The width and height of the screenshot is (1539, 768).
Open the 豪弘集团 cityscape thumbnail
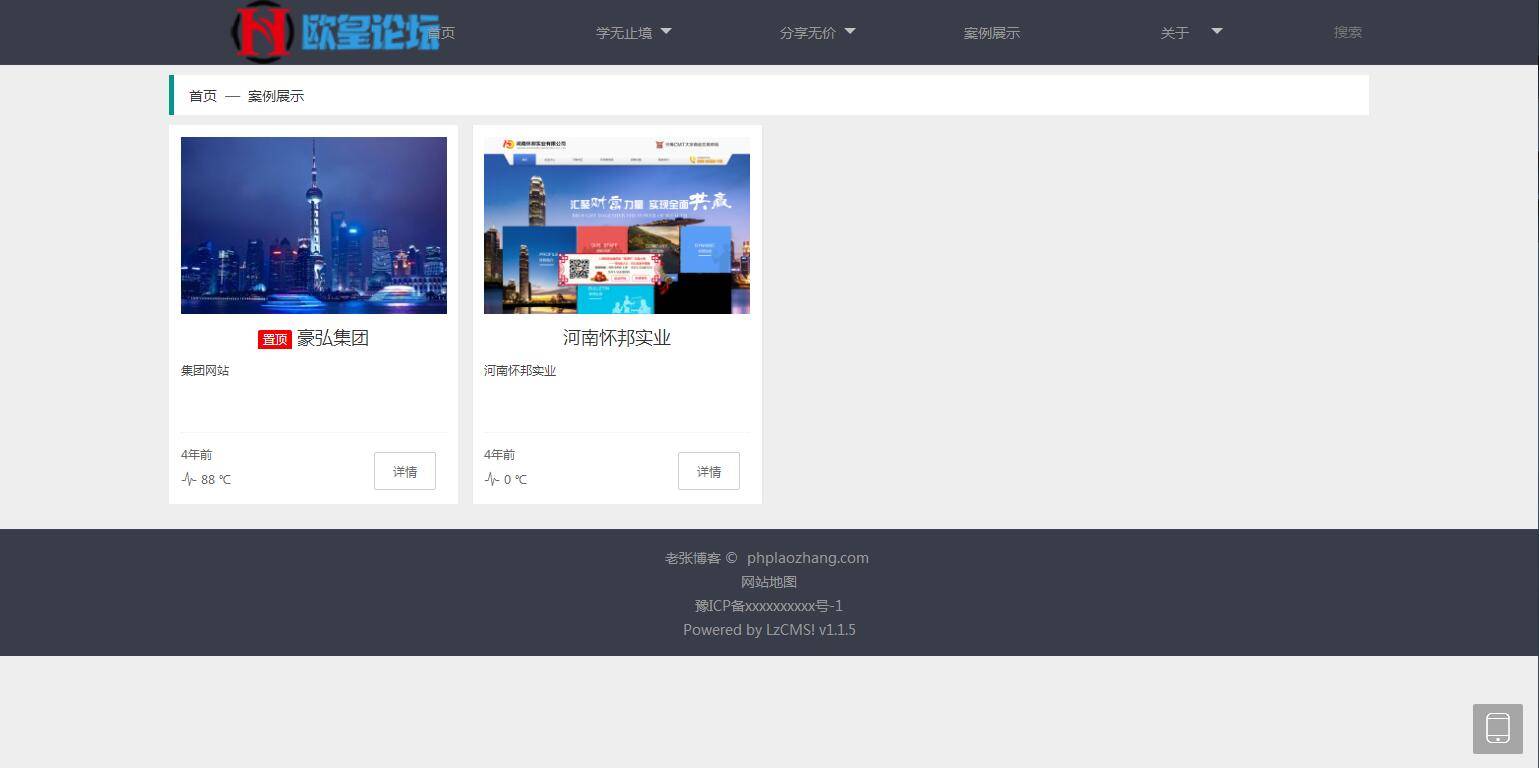pos(313,225)
